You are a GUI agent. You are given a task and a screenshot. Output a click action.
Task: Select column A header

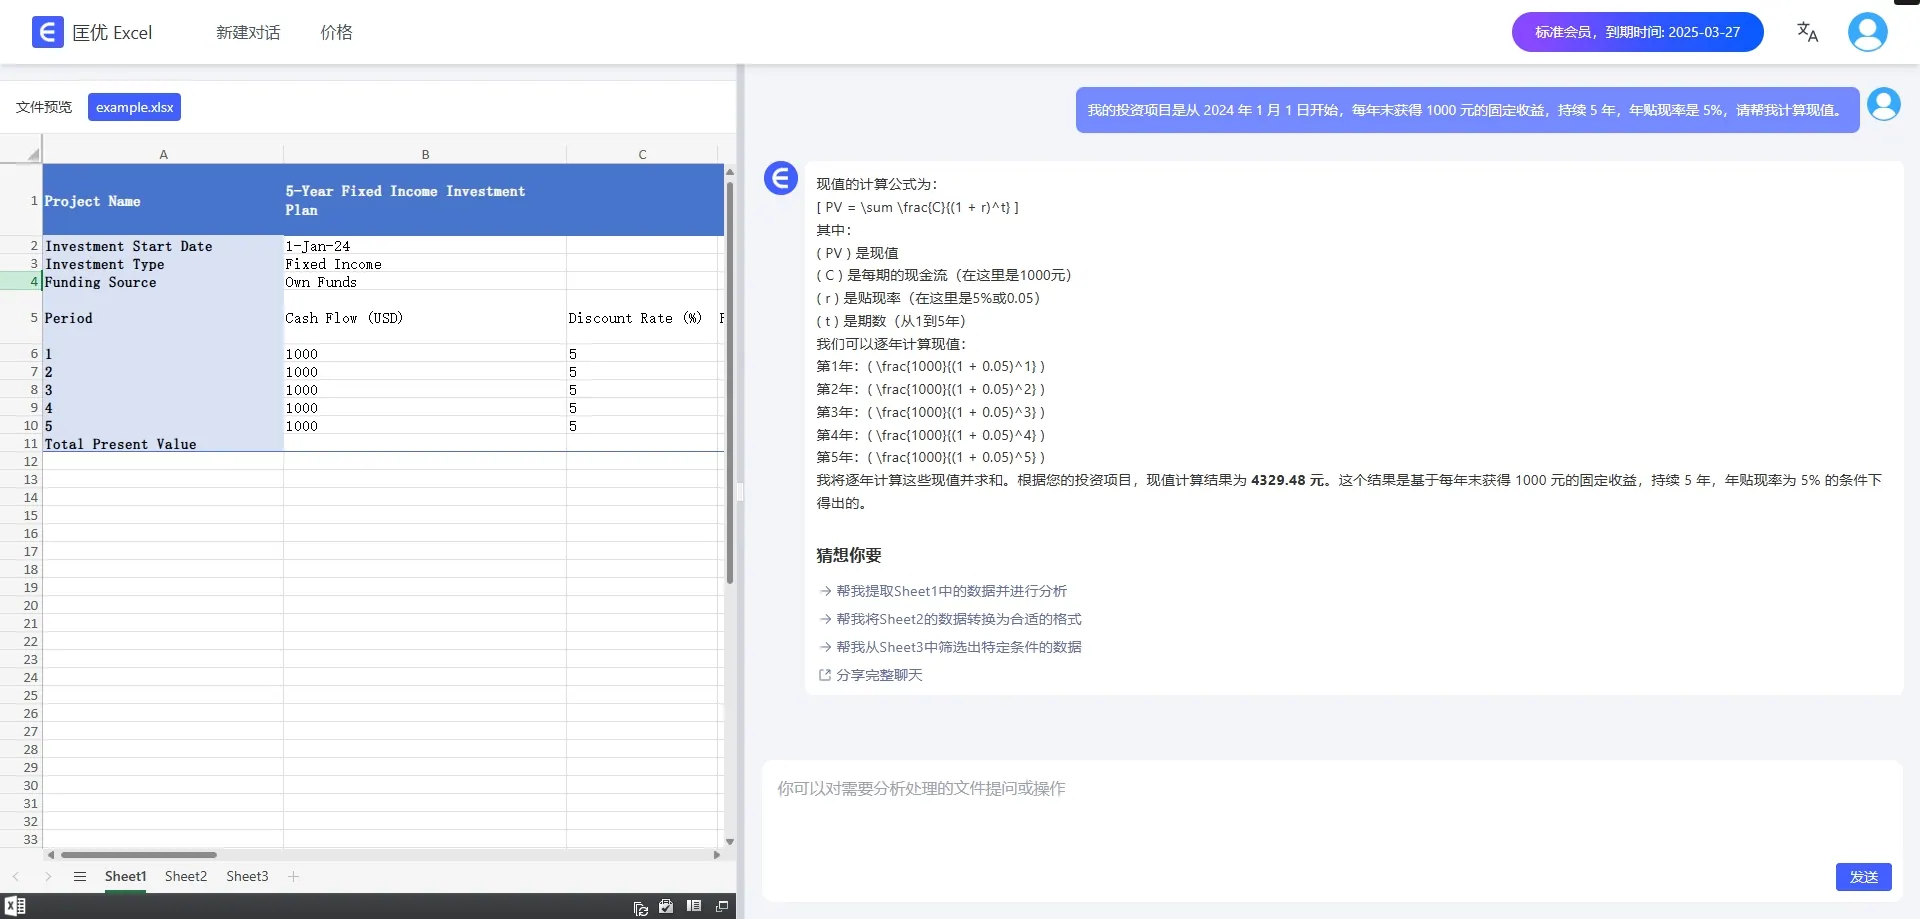(163, 154)
